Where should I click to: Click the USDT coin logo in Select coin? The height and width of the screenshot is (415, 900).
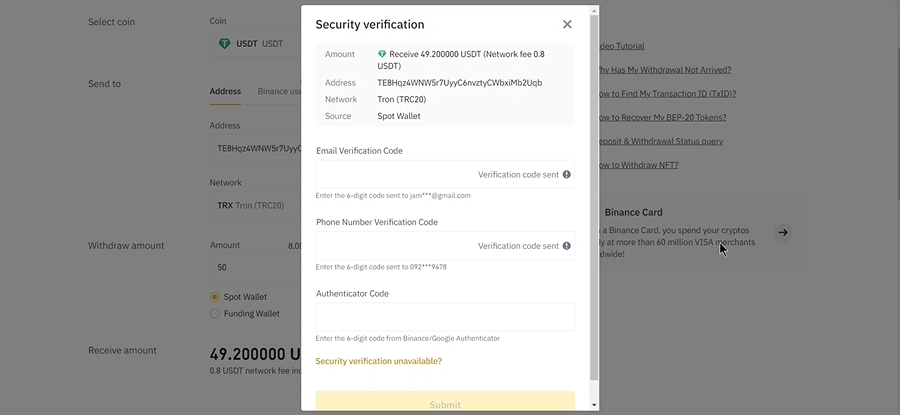[x=224, y=44]
